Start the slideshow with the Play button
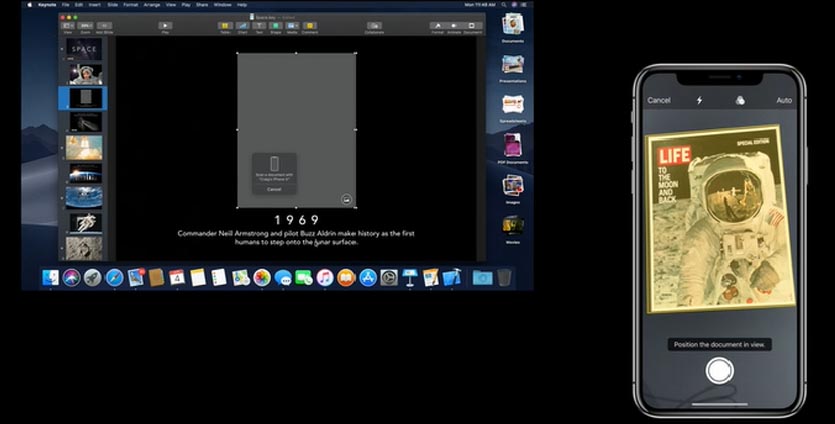 tap(165, 26)
